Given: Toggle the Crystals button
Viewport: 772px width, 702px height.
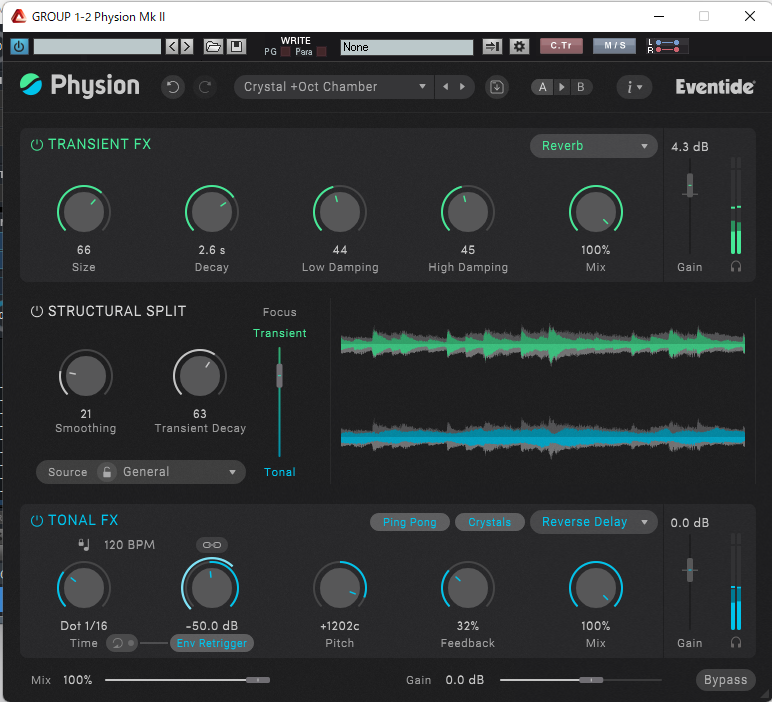Looking at the screenshot, I should click(489, 522).
